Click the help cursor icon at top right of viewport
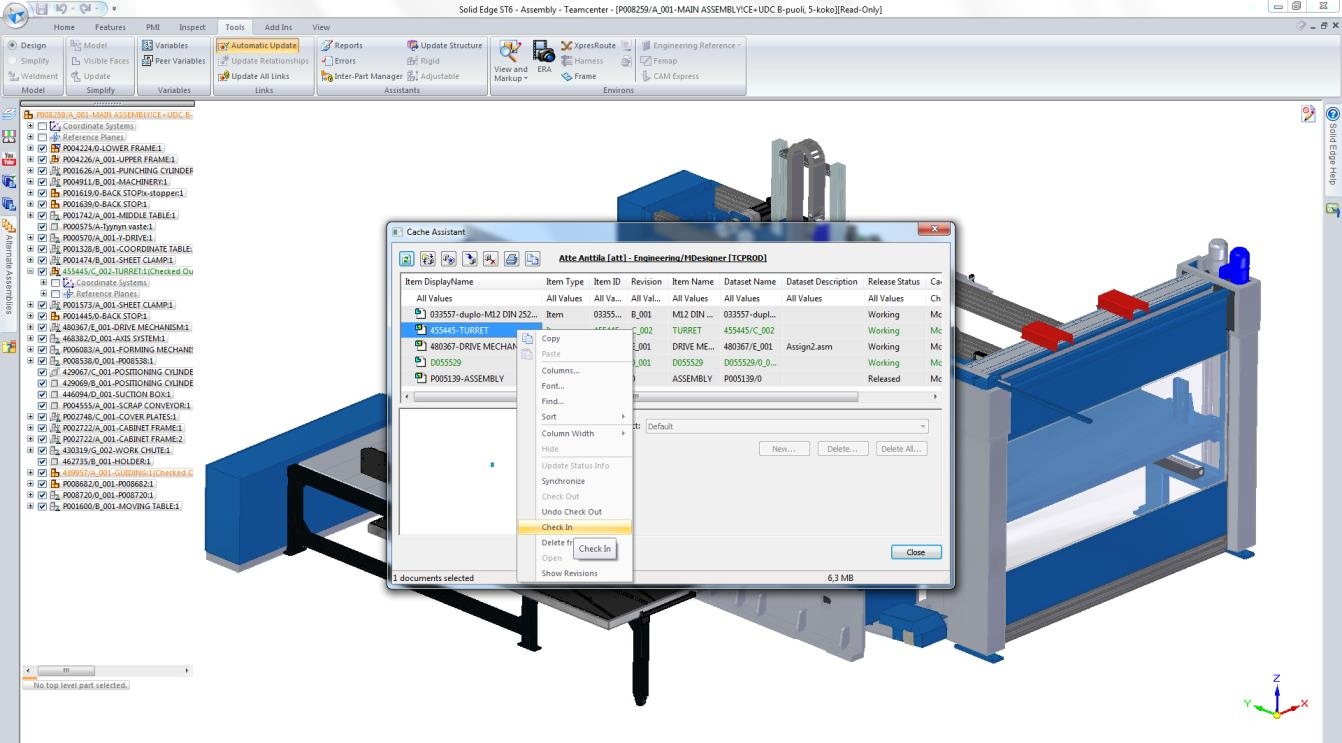 [x=1308, y=113]
